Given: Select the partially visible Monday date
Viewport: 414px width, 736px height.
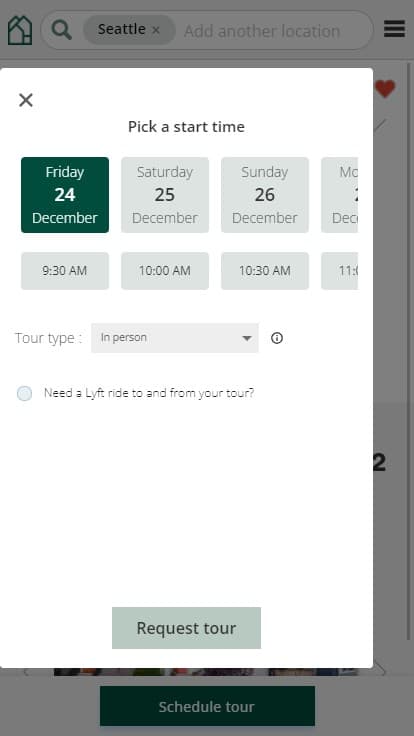Looking at the screenshot, I should click(339, 195).
